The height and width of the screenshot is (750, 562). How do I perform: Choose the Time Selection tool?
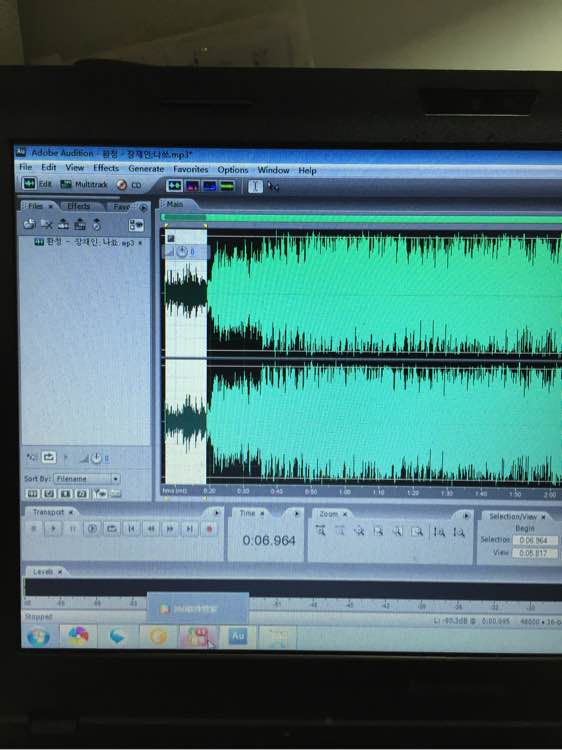point(255,186)
